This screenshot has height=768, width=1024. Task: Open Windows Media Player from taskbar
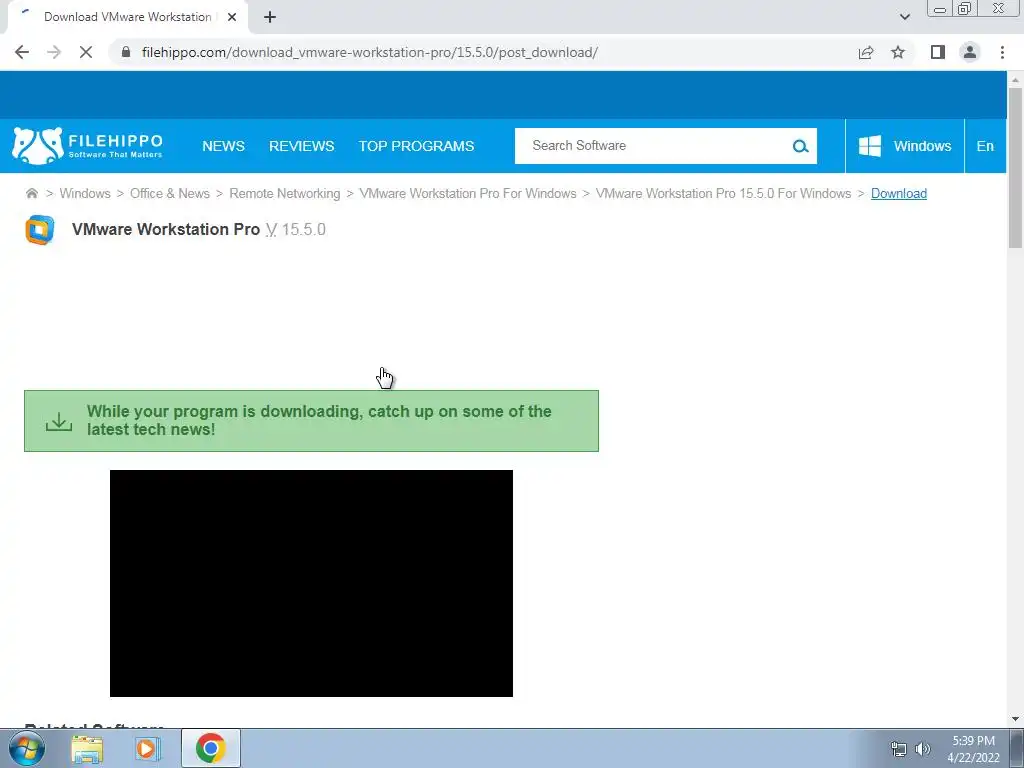pyautogui.click(x=148, y=748)
